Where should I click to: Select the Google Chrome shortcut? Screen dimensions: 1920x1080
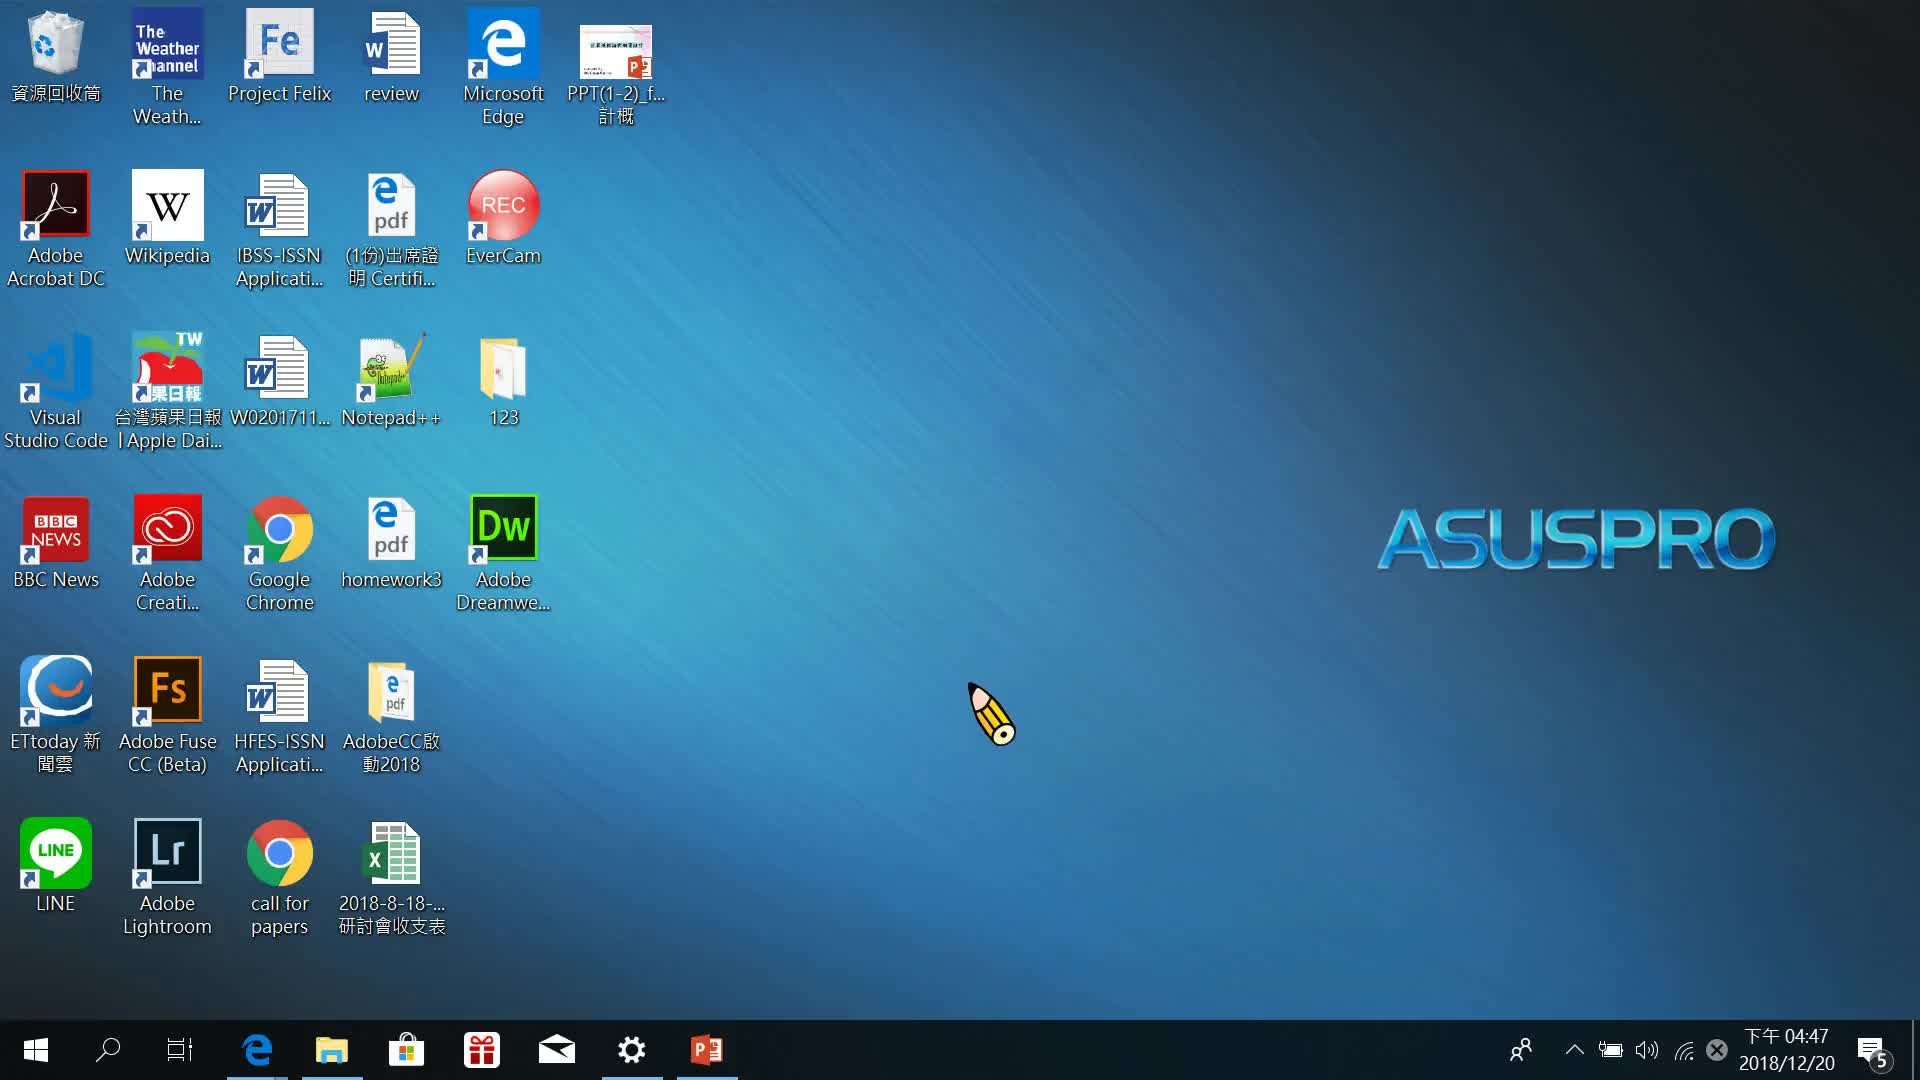[x=279, y=553]
